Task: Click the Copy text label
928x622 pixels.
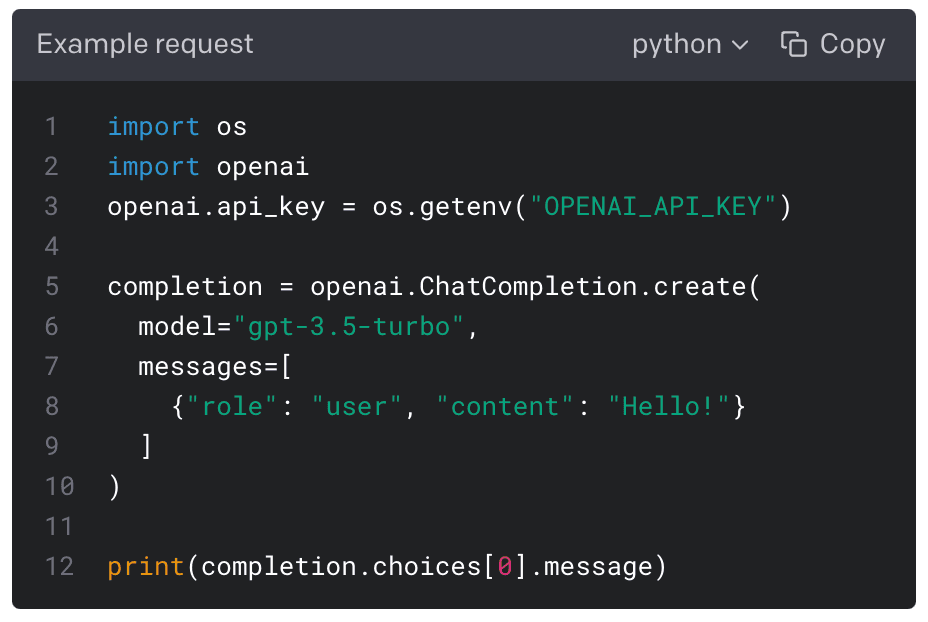Action: click(852, 45)
